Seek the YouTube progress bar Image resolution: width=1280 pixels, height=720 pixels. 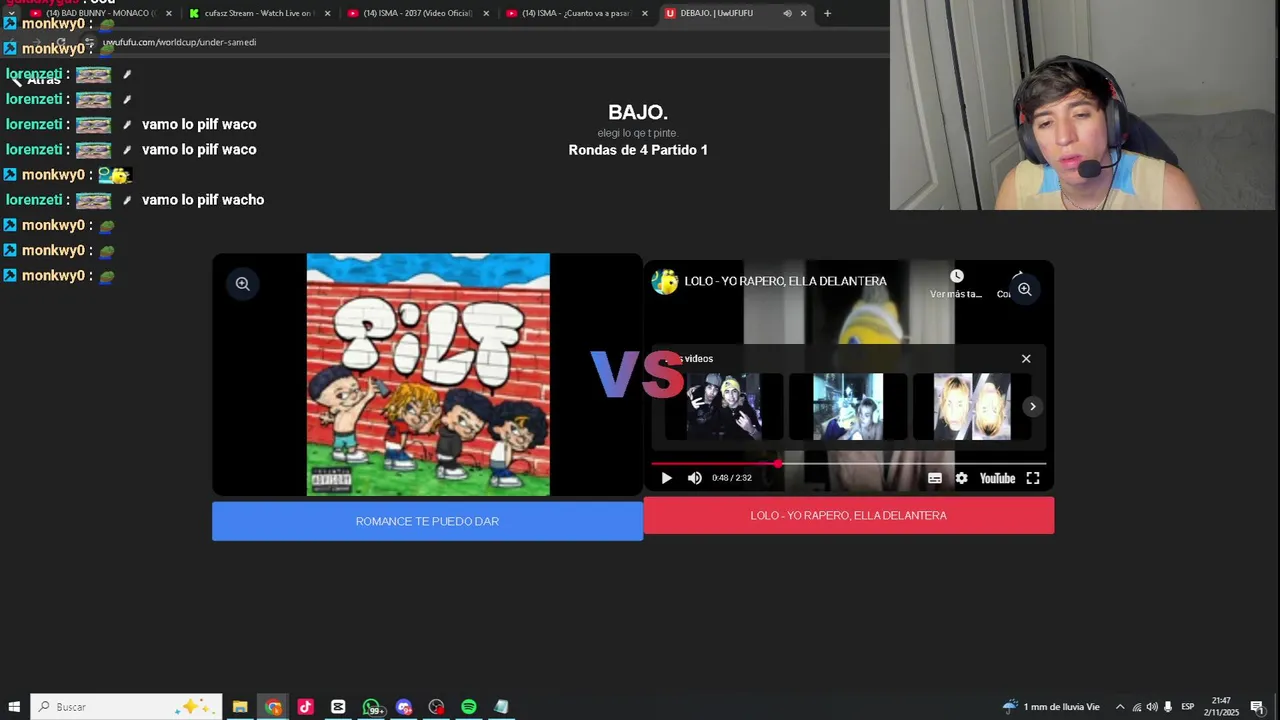pyautogui.click(x=848, y=464)
